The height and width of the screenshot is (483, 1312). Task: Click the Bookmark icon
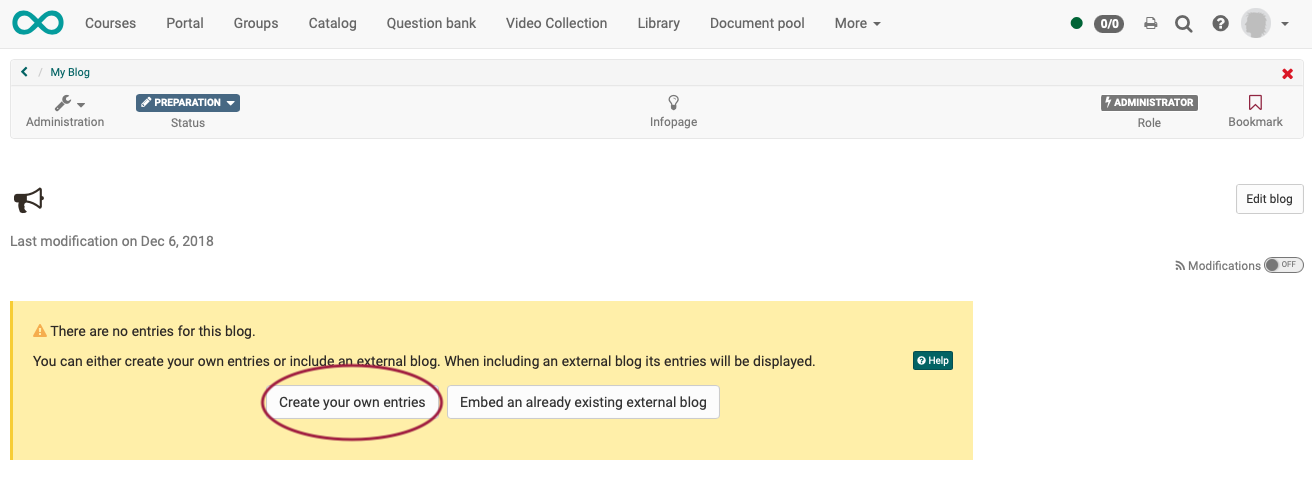coord(1255,103)
